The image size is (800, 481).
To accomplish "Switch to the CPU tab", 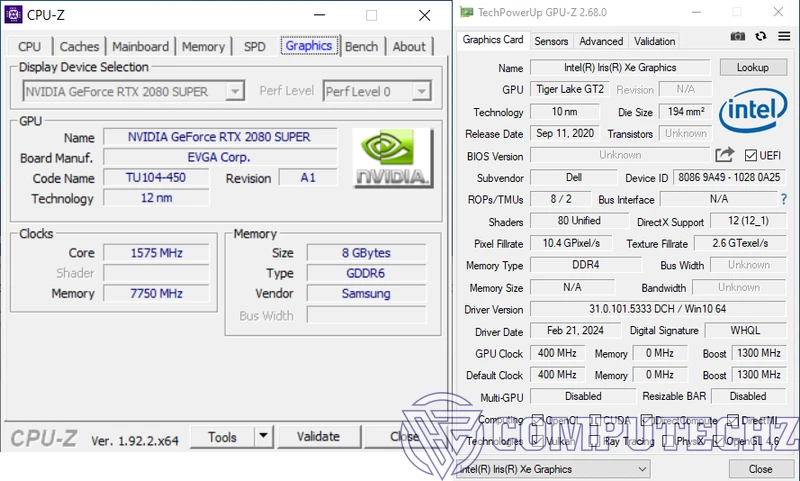I will [x=30, y=46].
